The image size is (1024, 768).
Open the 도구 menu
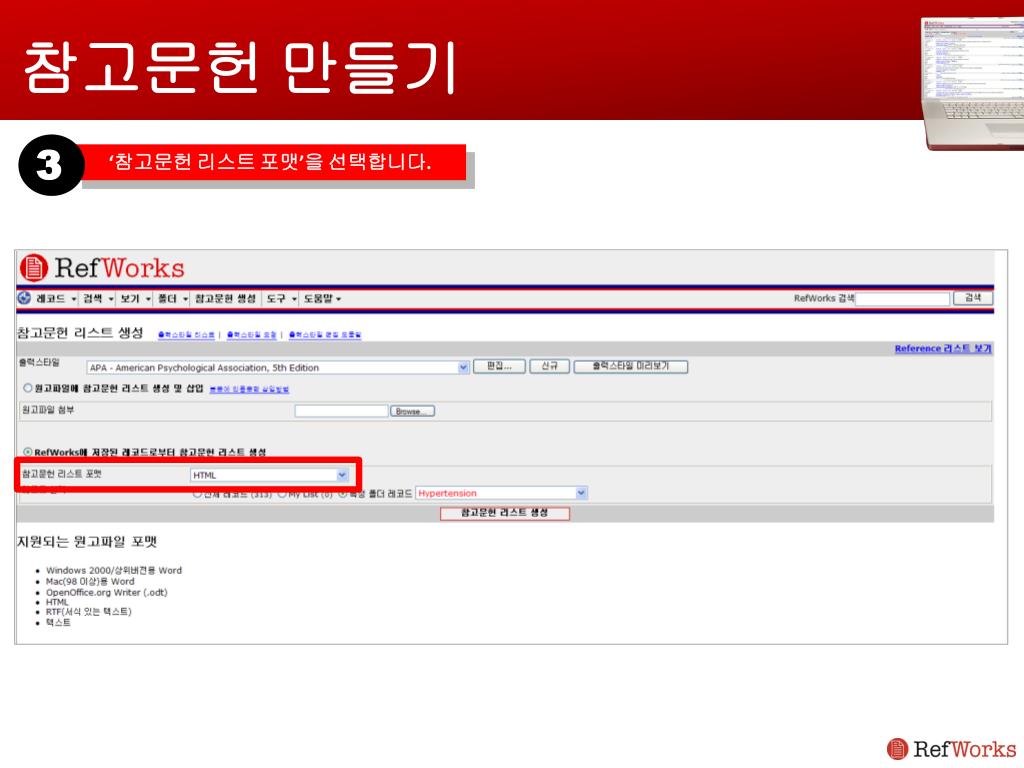click(x=281, y=298)
